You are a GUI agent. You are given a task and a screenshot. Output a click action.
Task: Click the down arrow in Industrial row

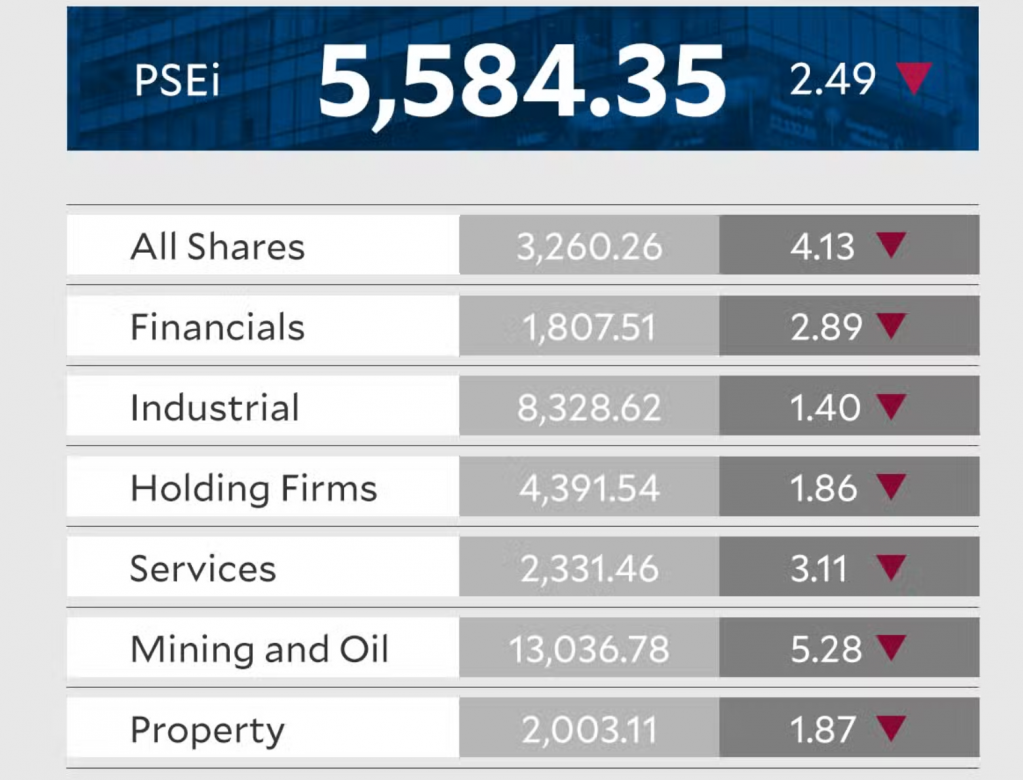tap(890, 406)
